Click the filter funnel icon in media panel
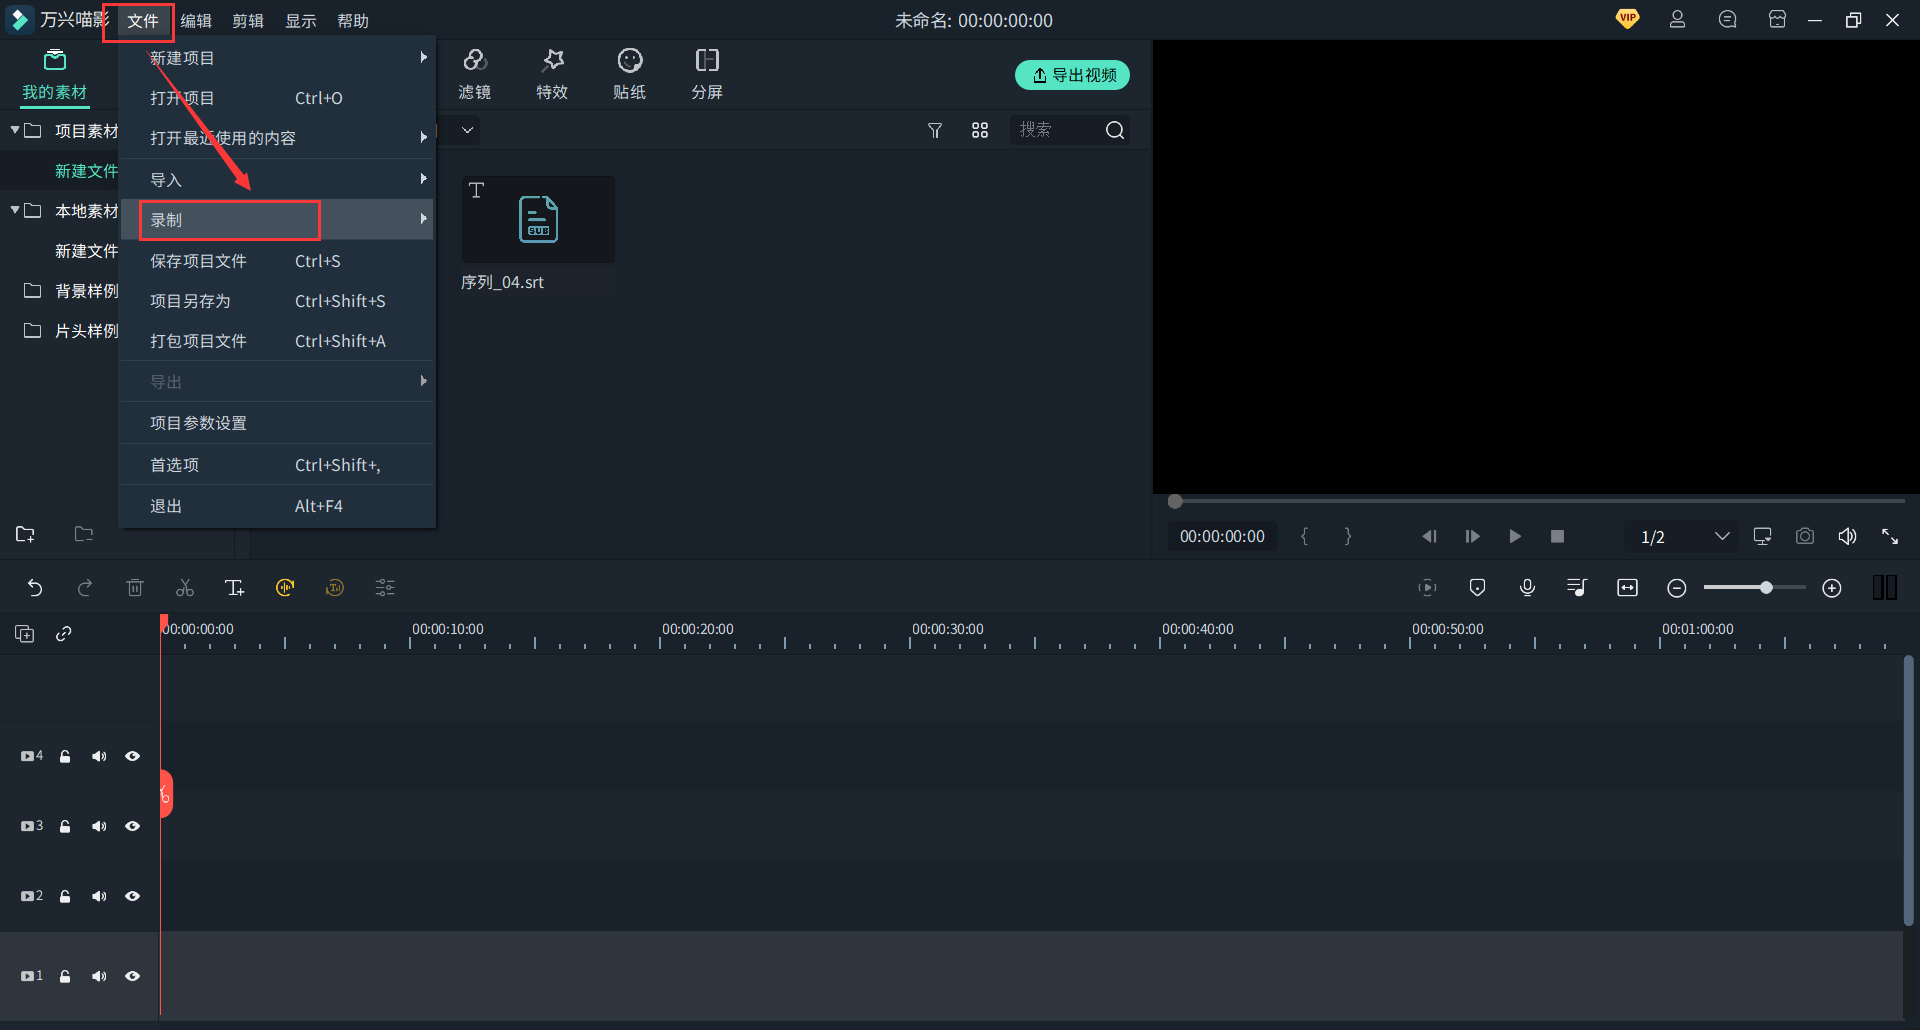 (935, 131)
